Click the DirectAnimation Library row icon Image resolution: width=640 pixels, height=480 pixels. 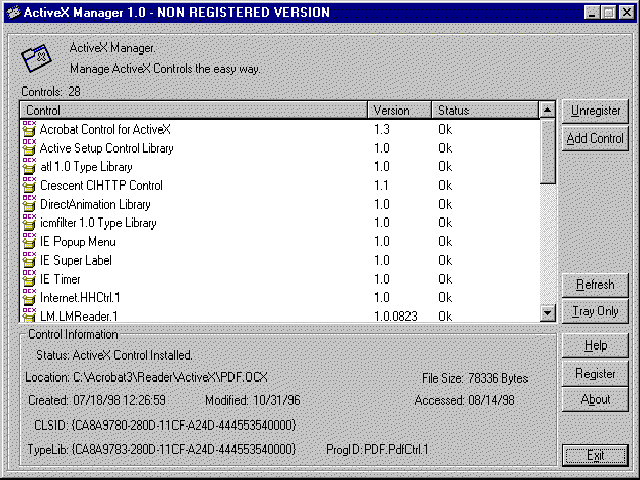click(28, 204)
